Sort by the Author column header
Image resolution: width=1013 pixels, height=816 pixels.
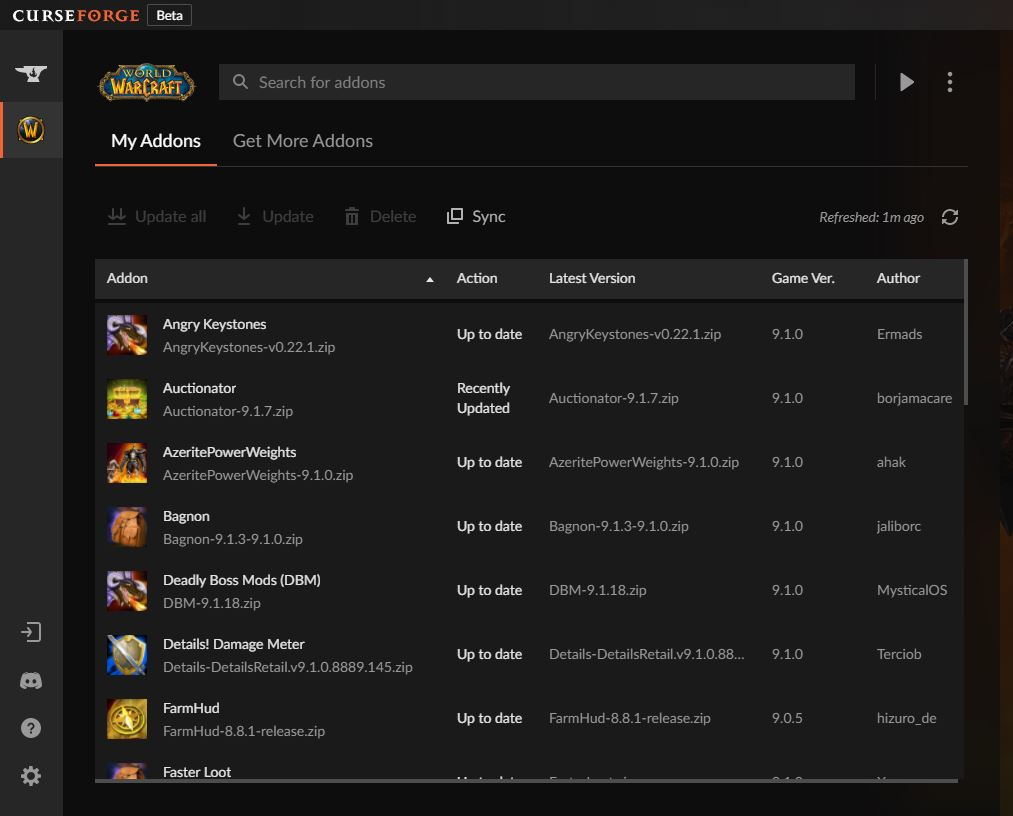[898, 278]
